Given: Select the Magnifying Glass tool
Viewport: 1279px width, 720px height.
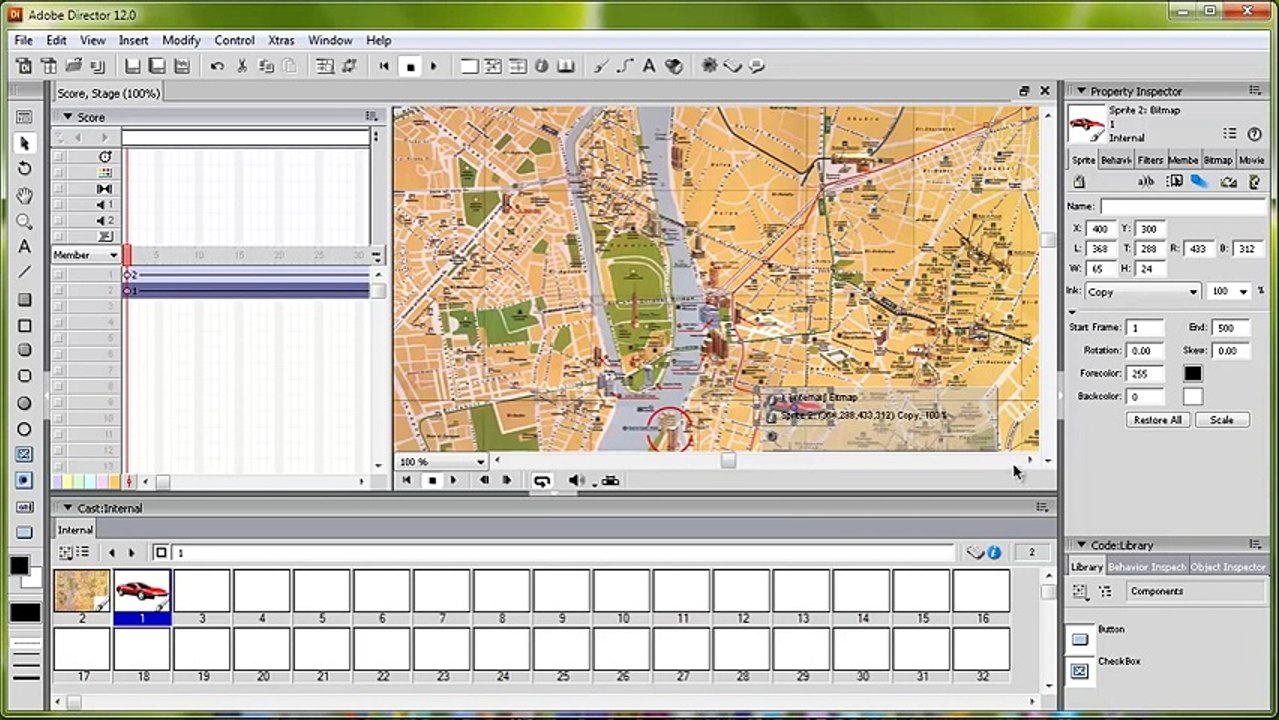Looking at the screenshot, I should (x=25, y=221).
